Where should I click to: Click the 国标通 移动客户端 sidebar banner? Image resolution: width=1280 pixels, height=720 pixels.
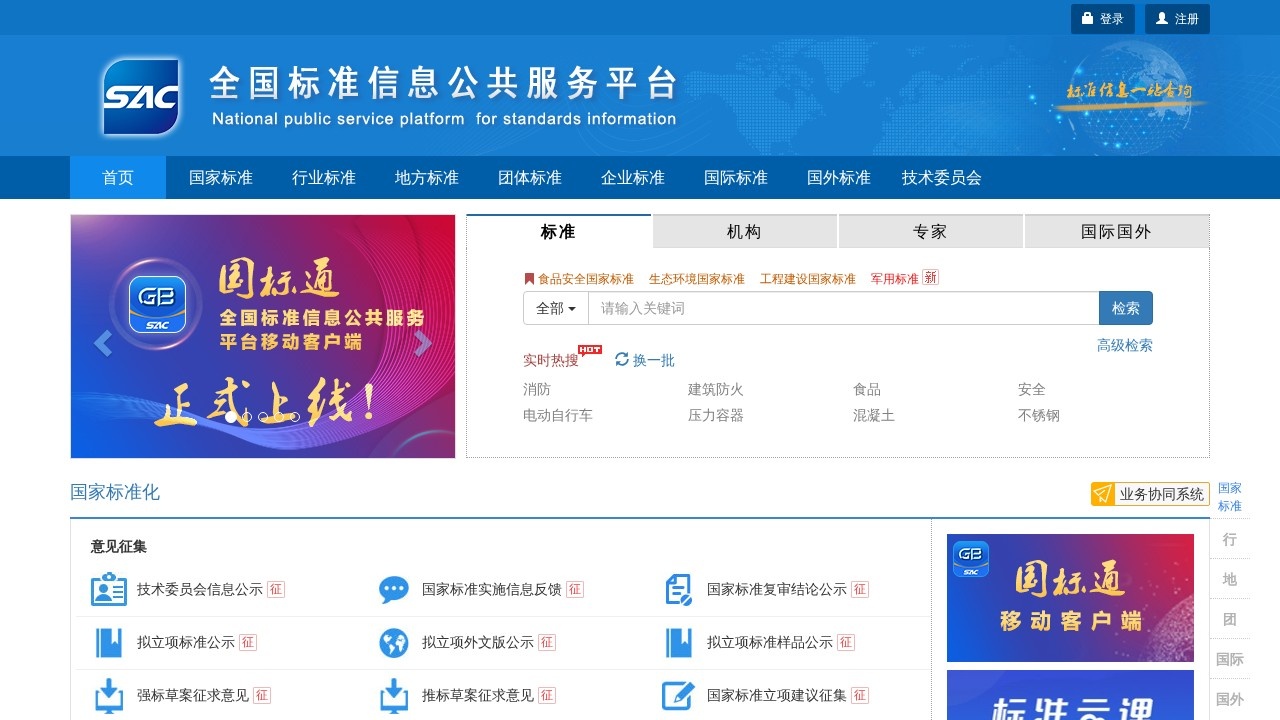[x=1070, y=598]
